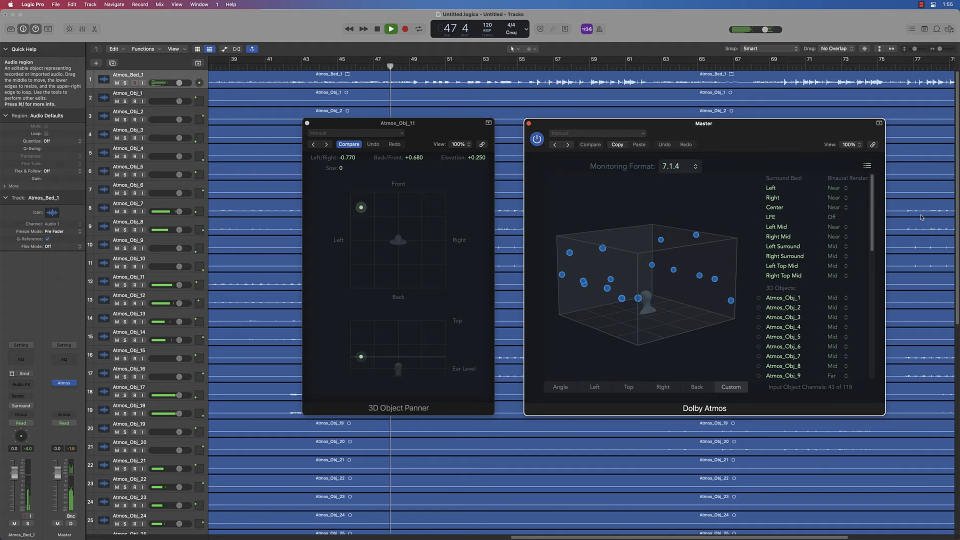This screenshot has width=960, height=540.
Task: Mute the Atmos_Obj_20 track
Action: click(117, 451)
